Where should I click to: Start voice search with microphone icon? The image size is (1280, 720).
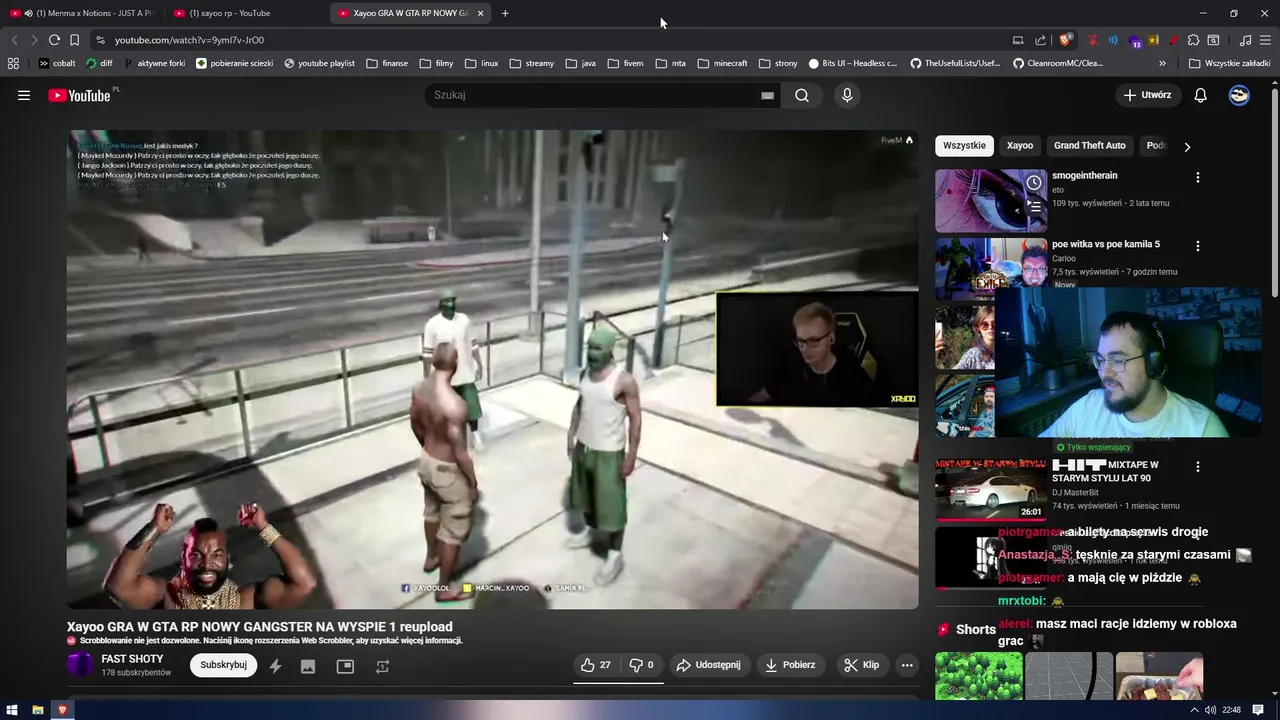[847, 95]
